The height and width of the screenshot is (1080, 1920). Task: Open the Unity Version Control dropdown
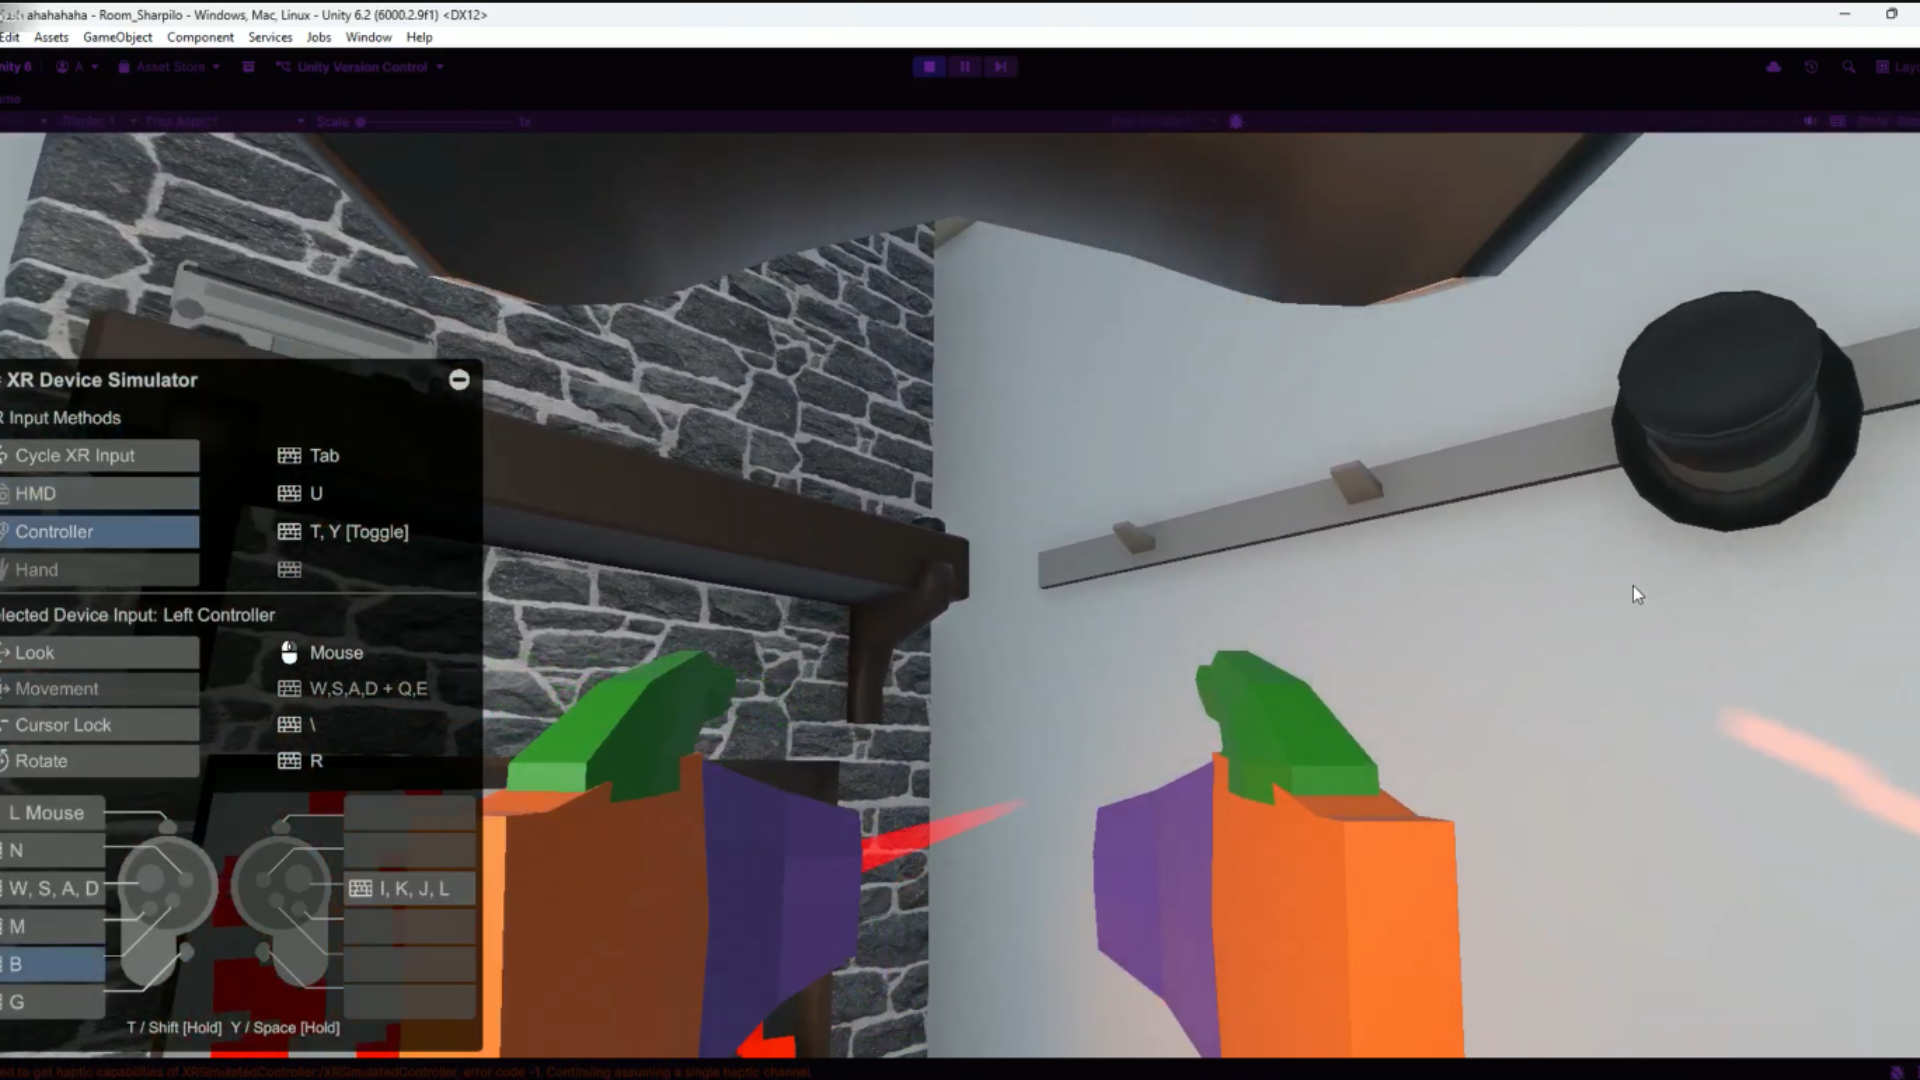pos(361,67)
